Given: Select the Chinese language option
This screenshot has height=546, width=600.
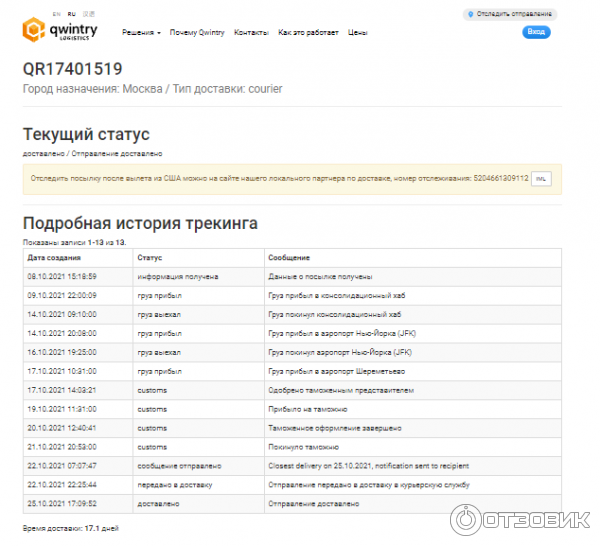Looking at the screenshot, I should point(86,15).
